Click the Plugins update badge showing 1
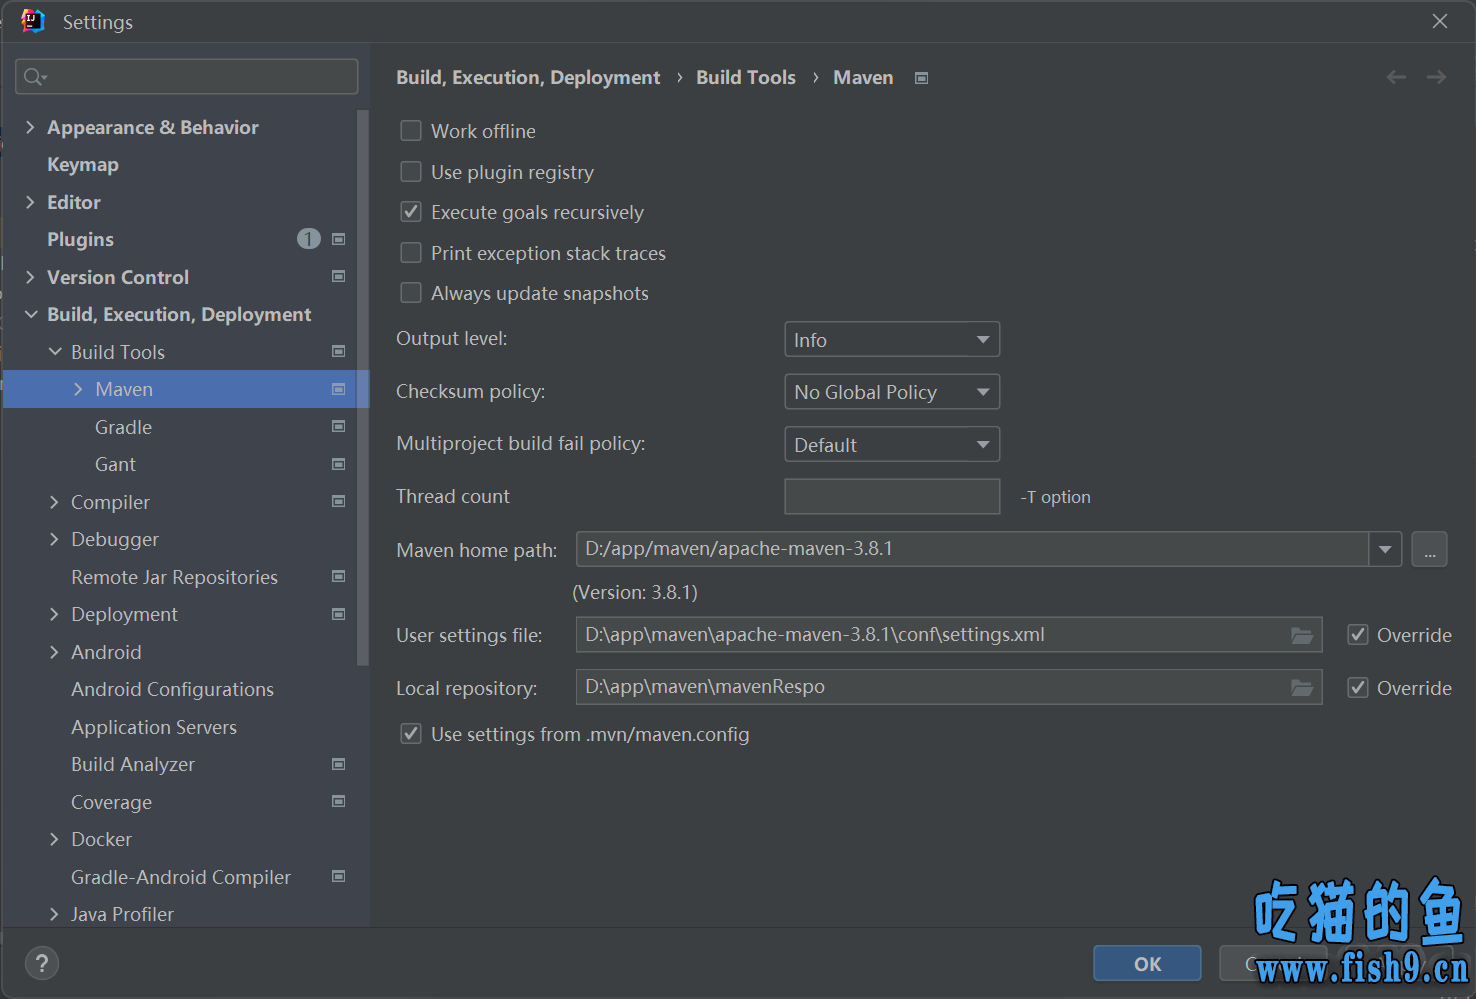This screenshot has height=999, width=1476. [x=309, y=238]
